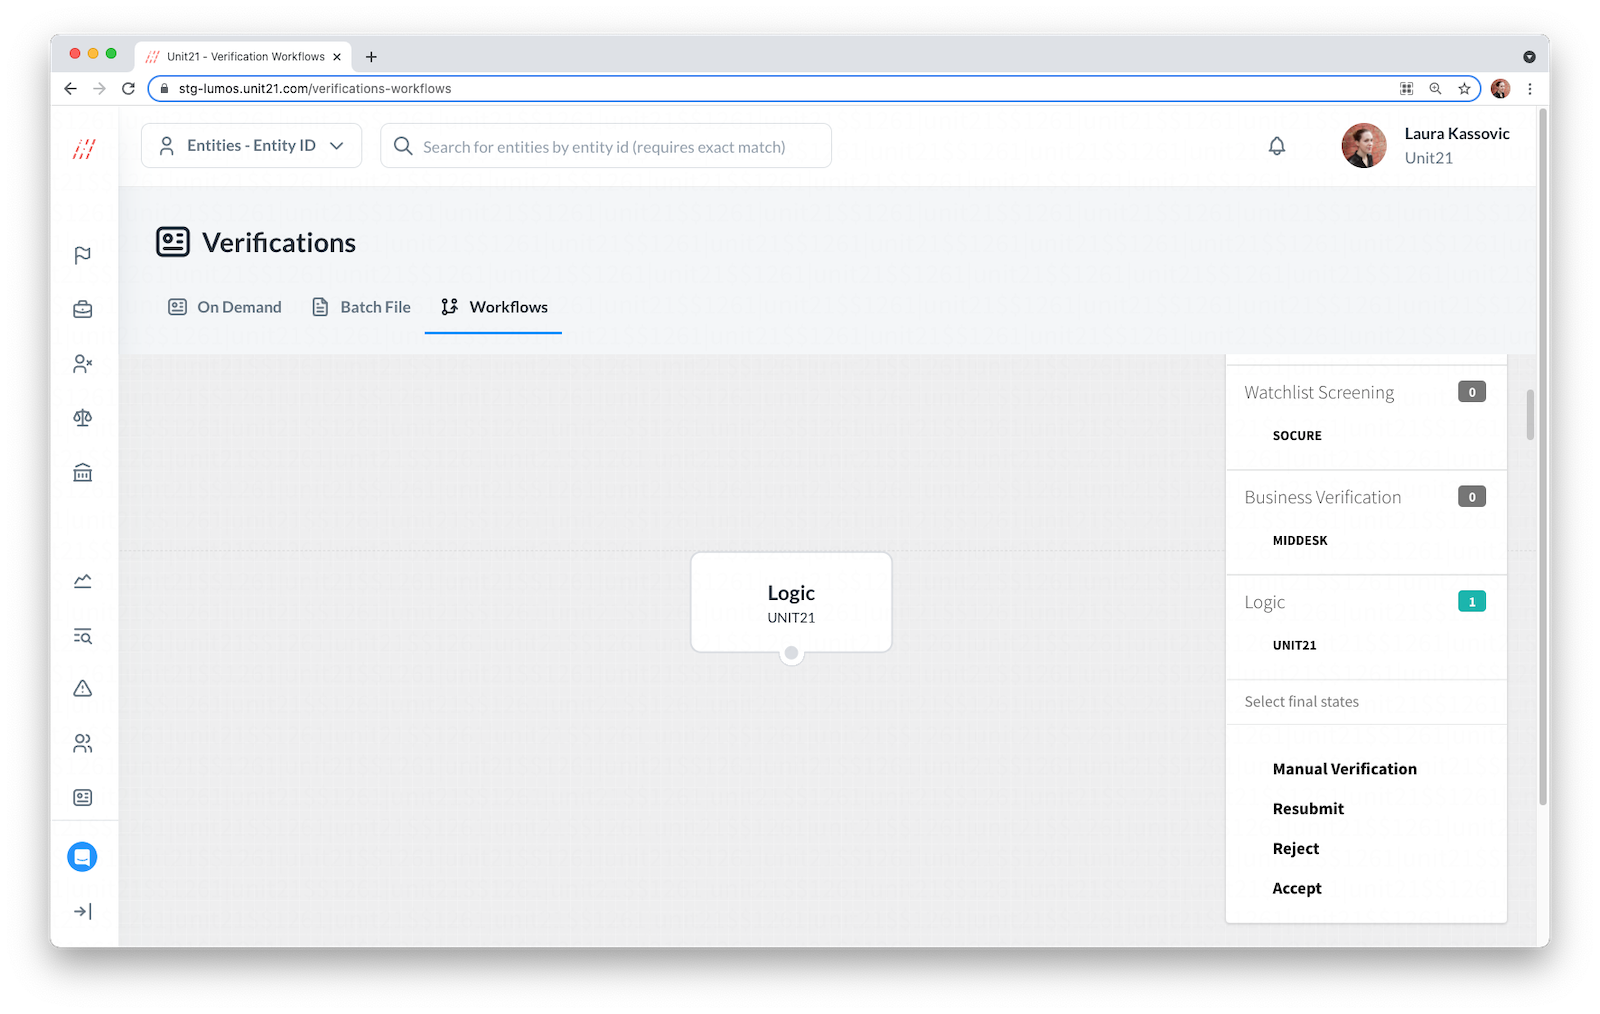Image resolution: width=1600 pixels, height=1014 pixels.
Task: Open Chrome's three-dot menu
Action: pos(1529,89)
